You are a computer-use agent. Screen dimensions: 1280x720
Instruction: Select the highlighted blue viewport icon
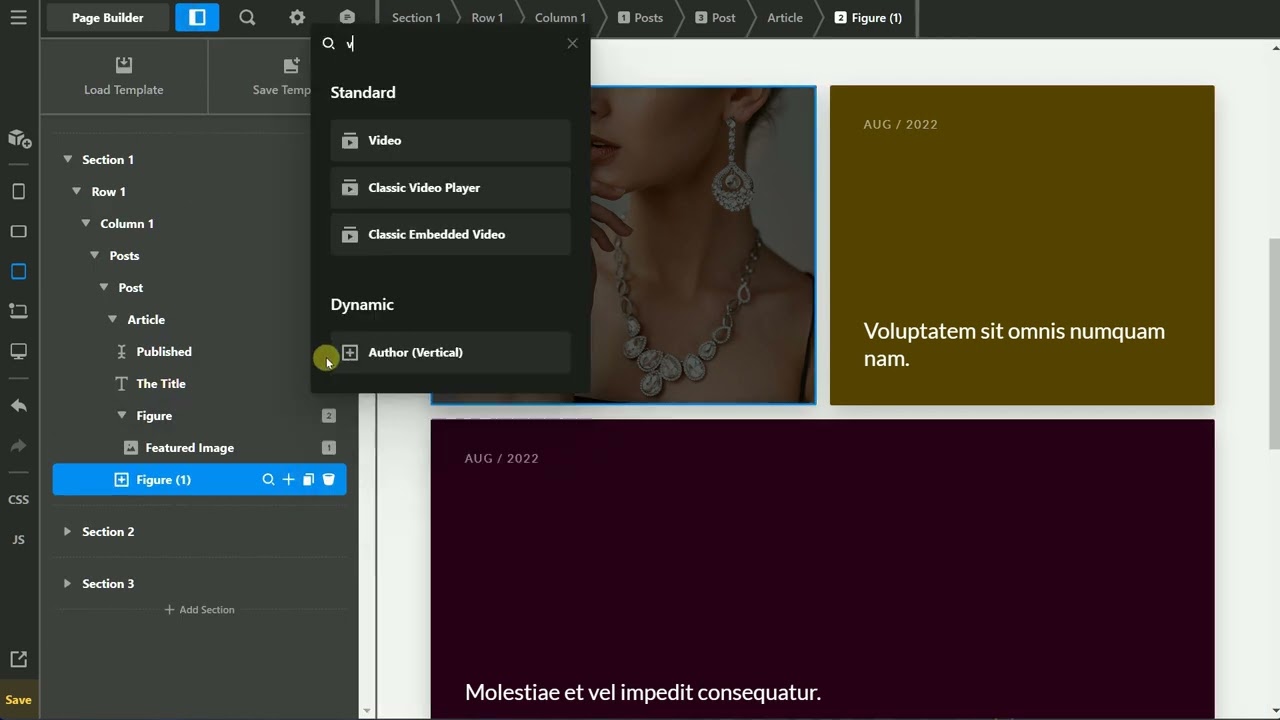[18, 271]
